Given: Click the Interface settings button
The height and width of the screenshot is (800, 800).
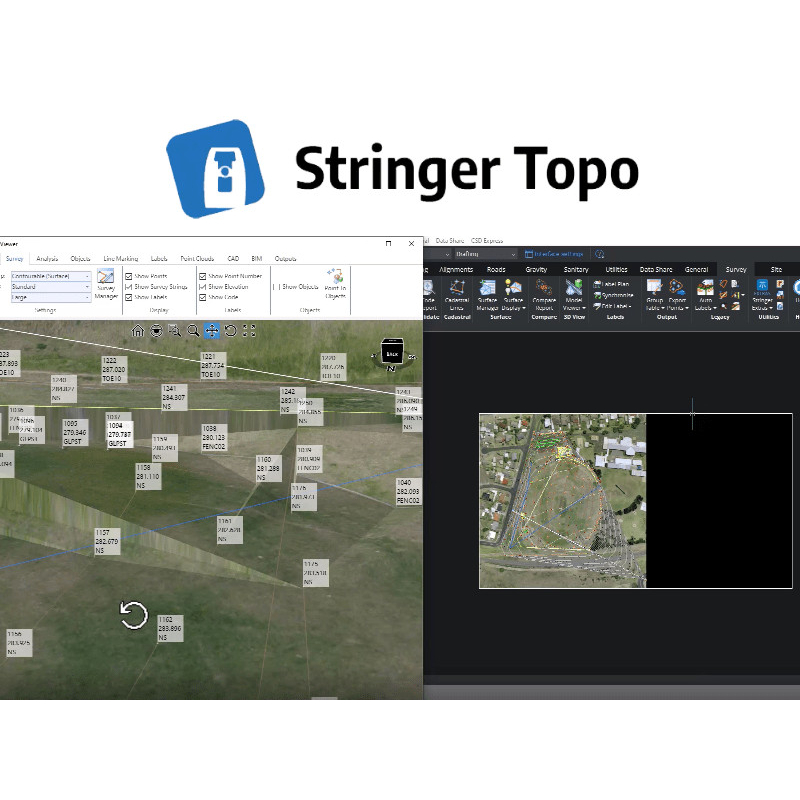Looking at the screenshot, I should [554, 254].
